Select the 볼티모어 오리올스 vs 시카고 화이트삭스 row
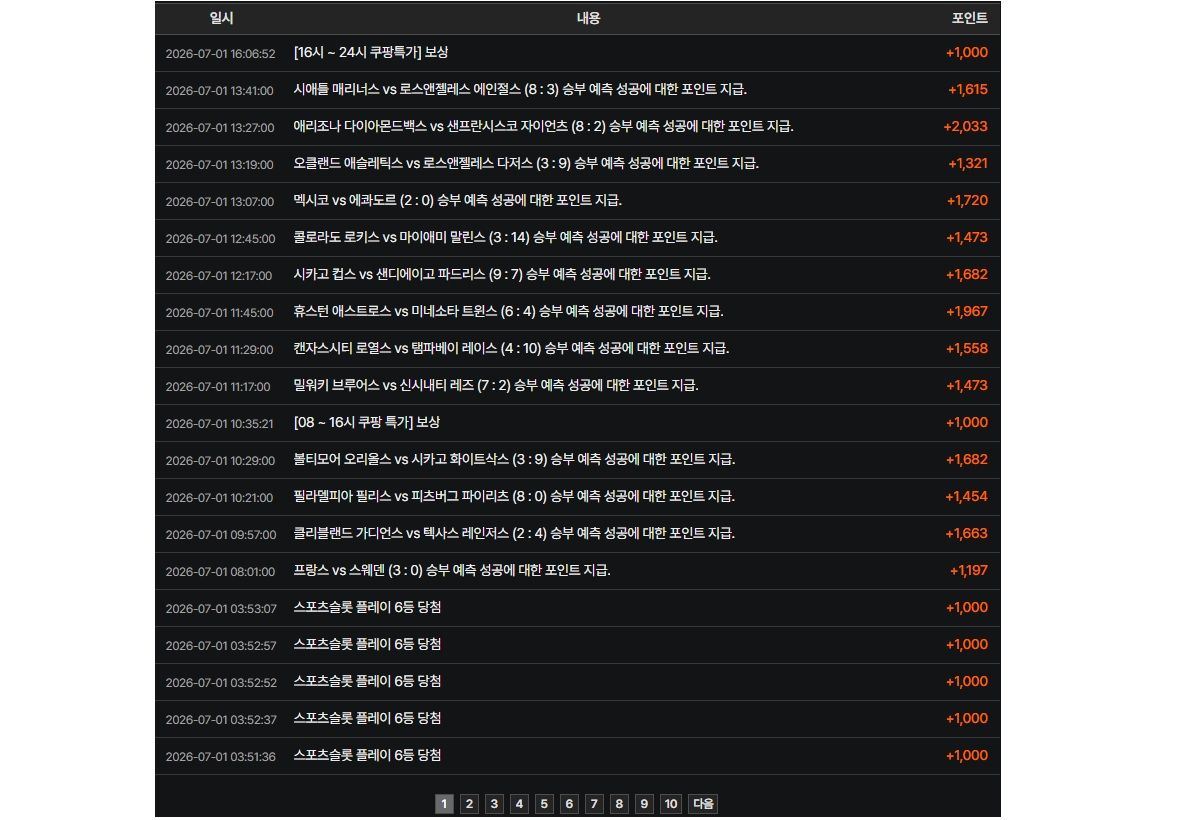This screenshot has width=1178, height=820. (578, 460)
